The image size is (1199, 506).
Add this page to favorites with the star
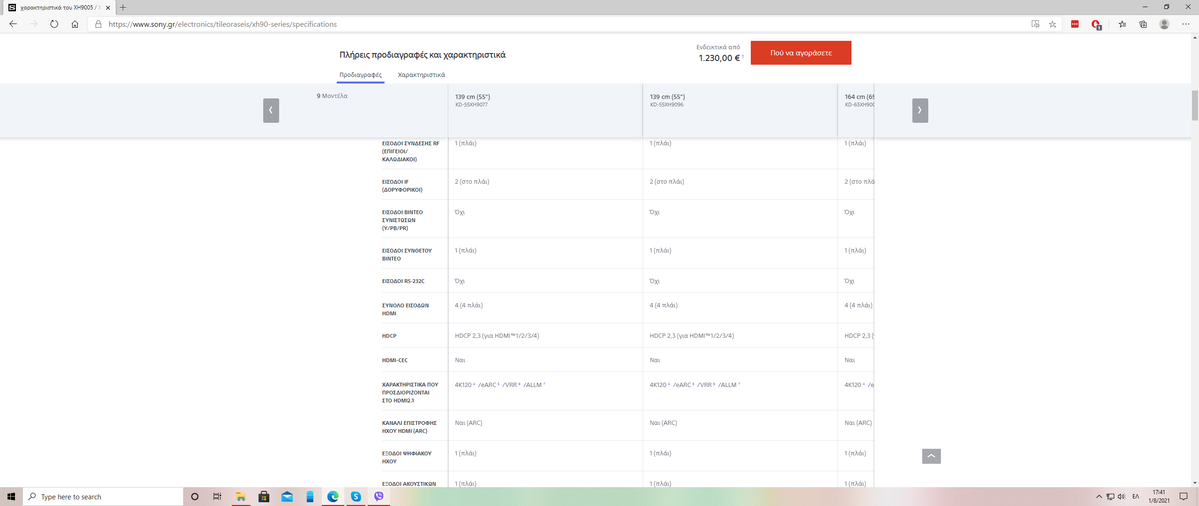[1053, 24]
